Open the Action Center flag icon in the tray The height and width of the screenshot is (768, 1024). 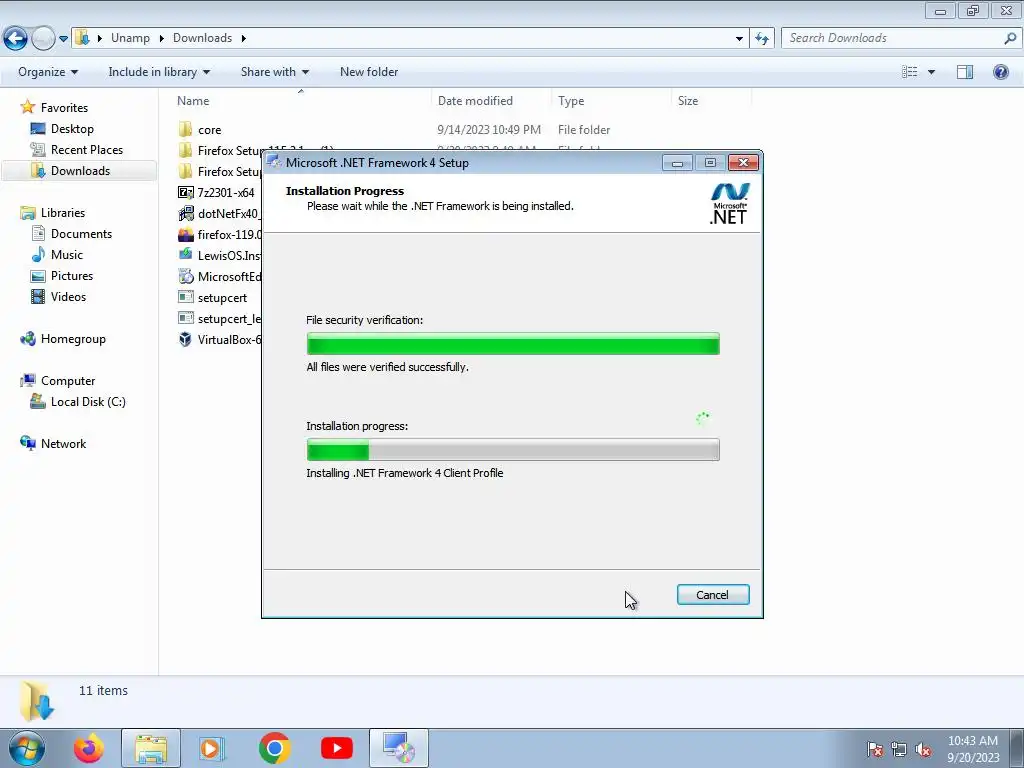[875, 749]
